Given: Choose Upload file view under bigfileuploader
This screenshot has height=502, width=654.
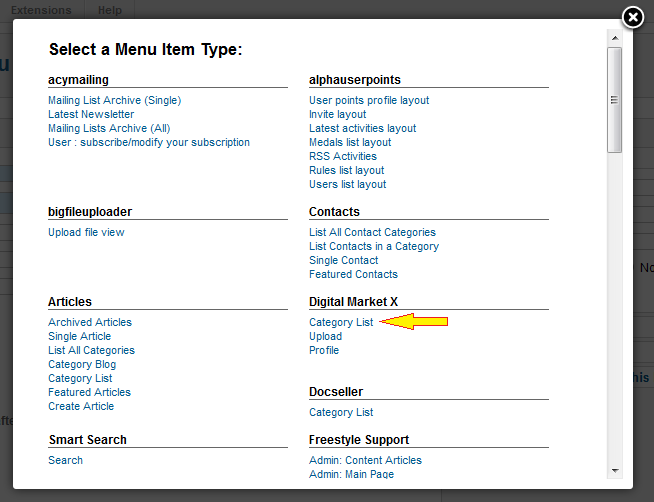Looking at the screenshot, I should point(86,232).
